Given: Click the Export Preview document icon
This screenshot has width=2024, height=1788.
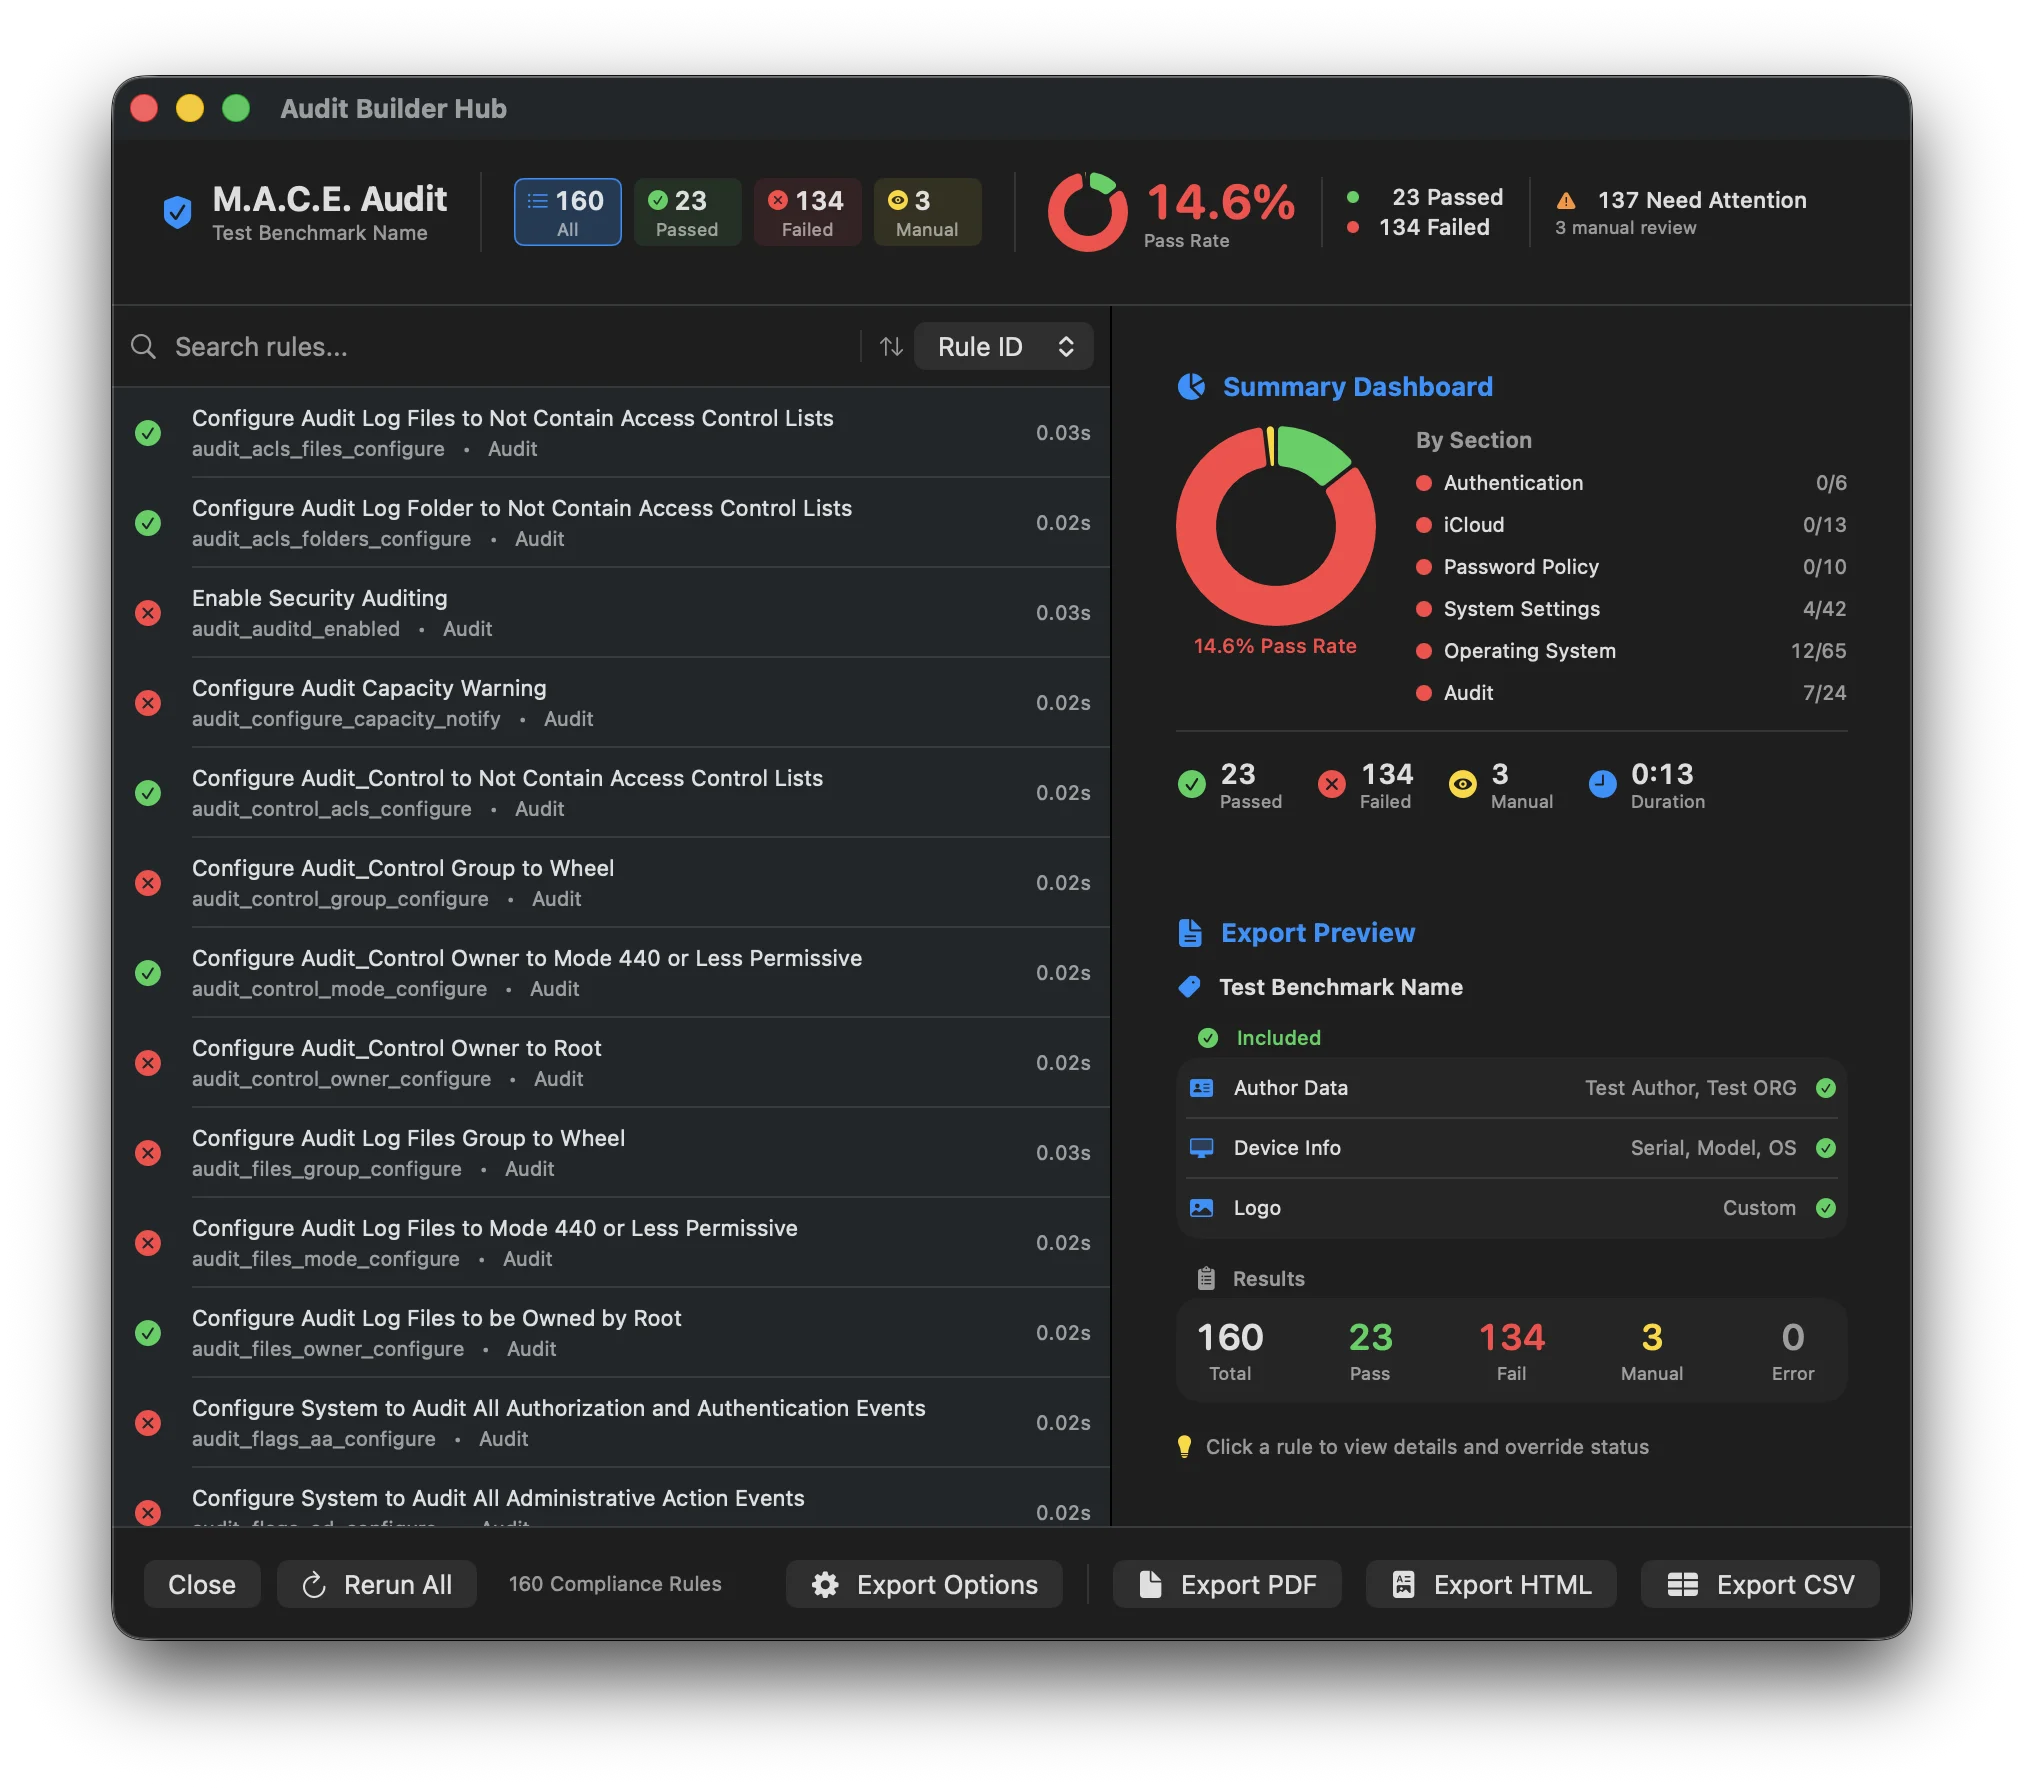Looking at the screenshot, I should 1190,933.
